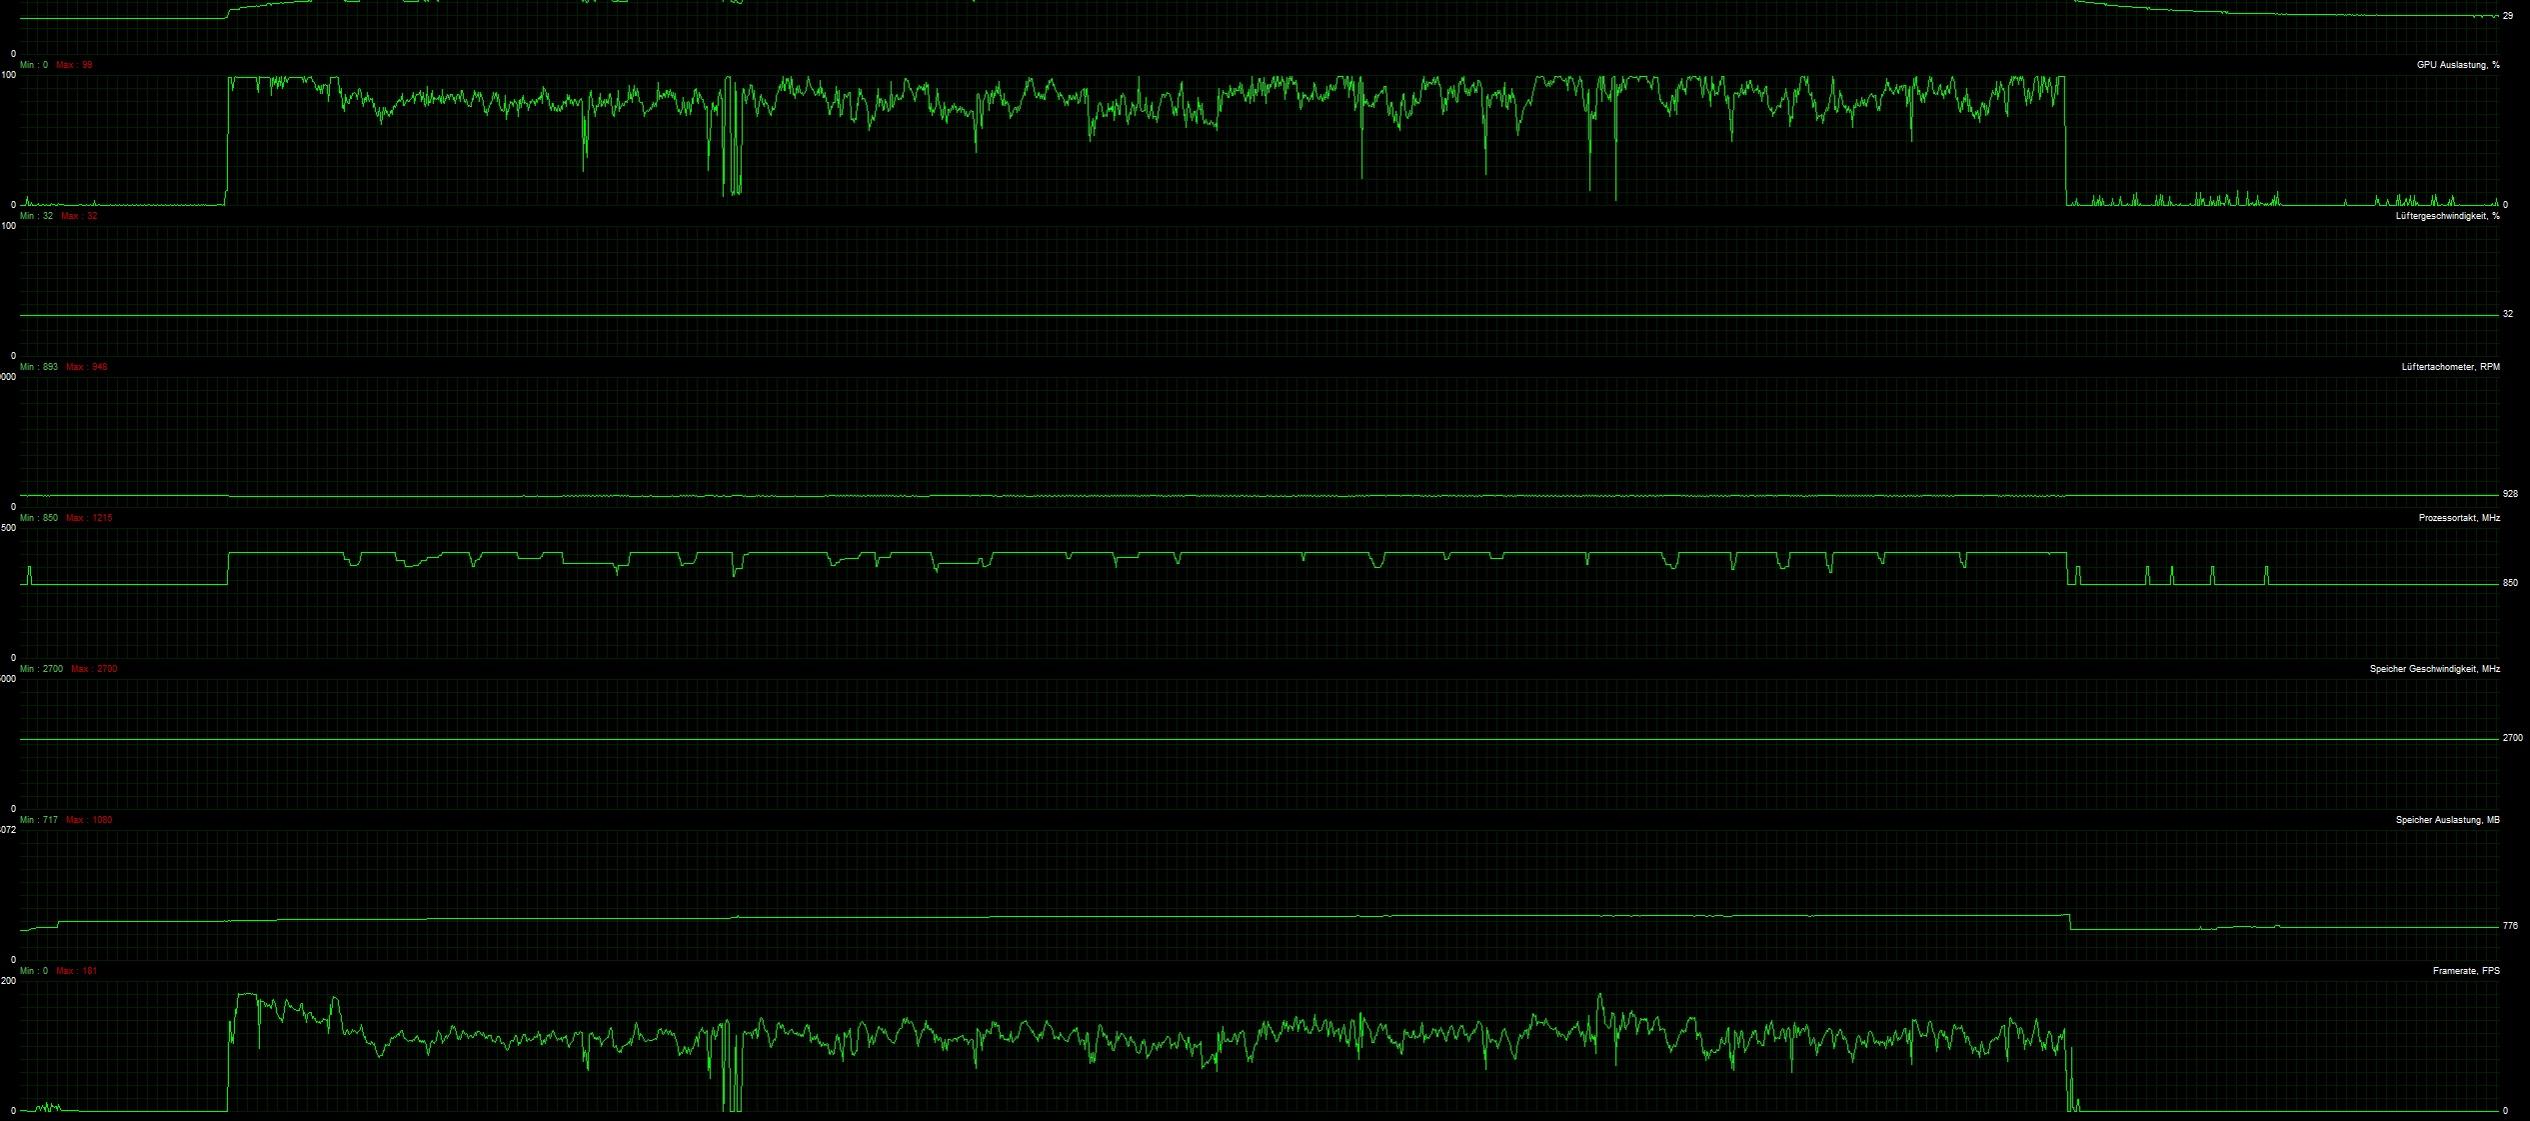This screenshot has height=1121, width=2530.
Task: Click the Speicher Geschwindigkeit graph title
Action: pos(2434,669)
